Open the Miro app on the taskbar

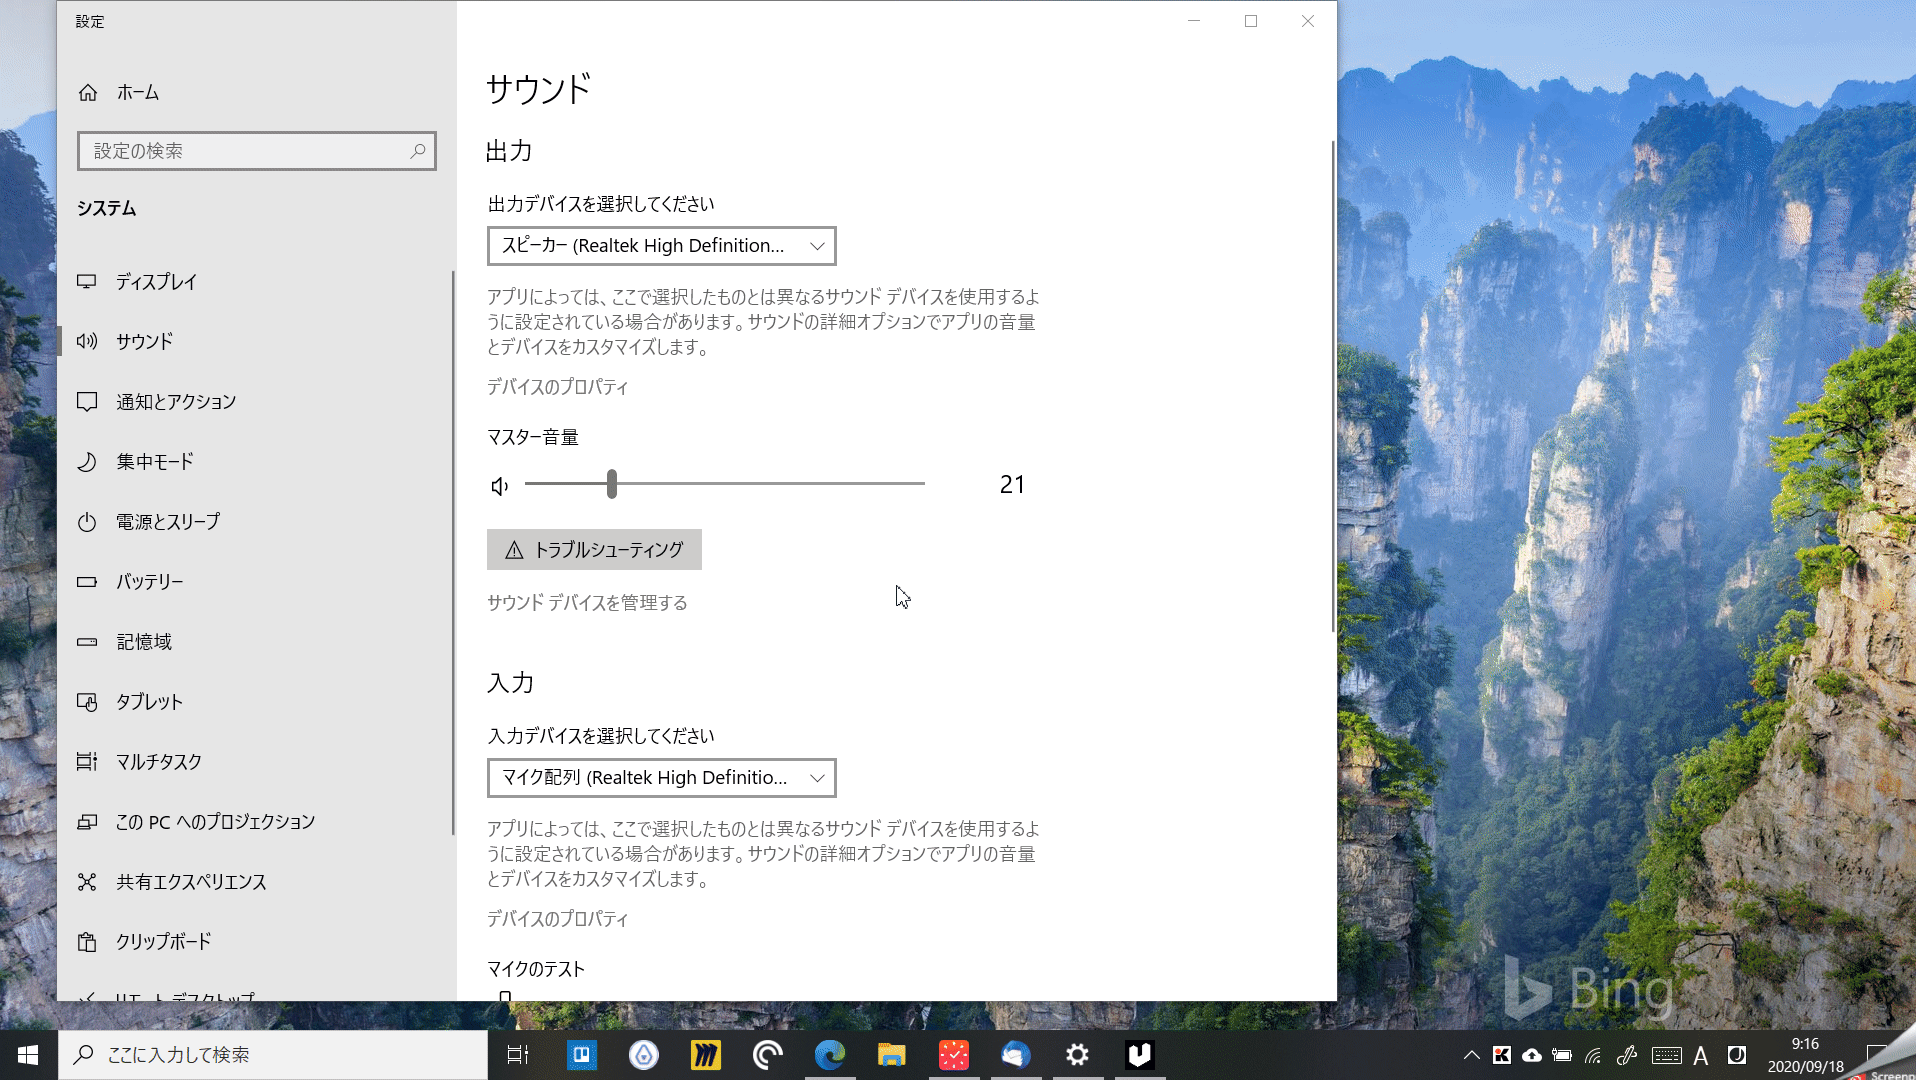[x=706, y=1055]
